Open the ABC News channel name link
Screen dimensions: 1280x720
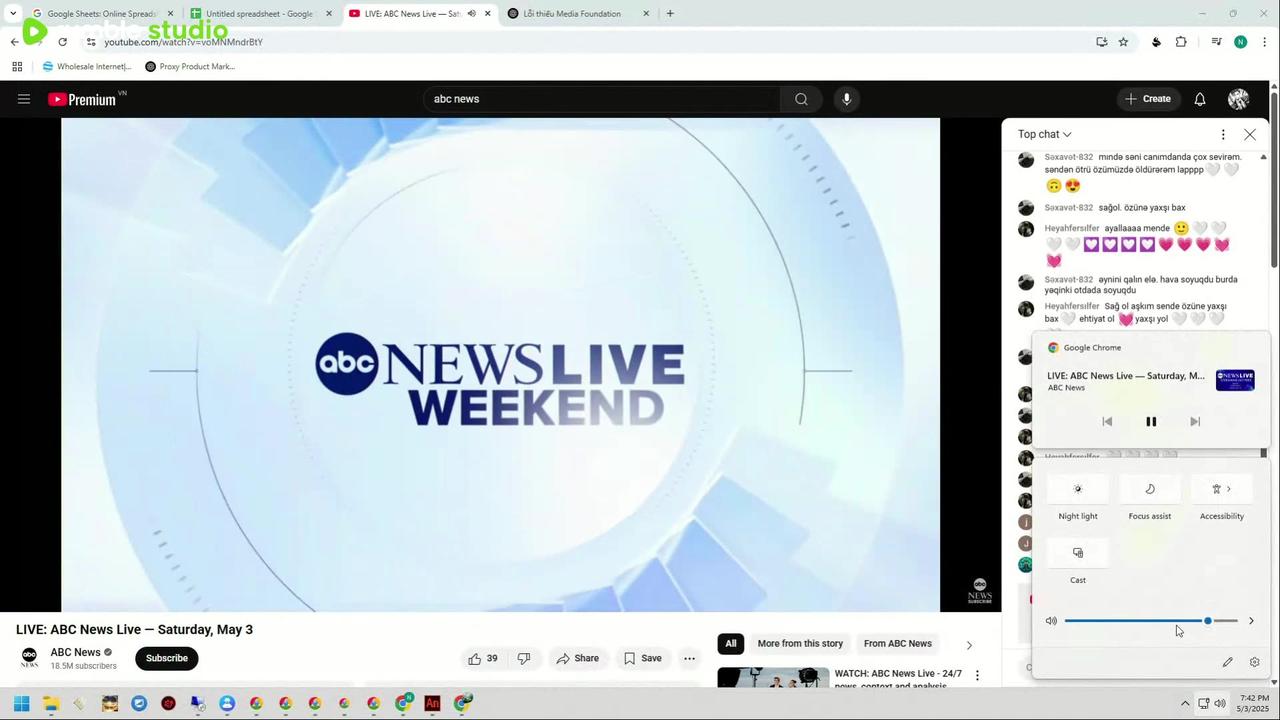[76, 652]
